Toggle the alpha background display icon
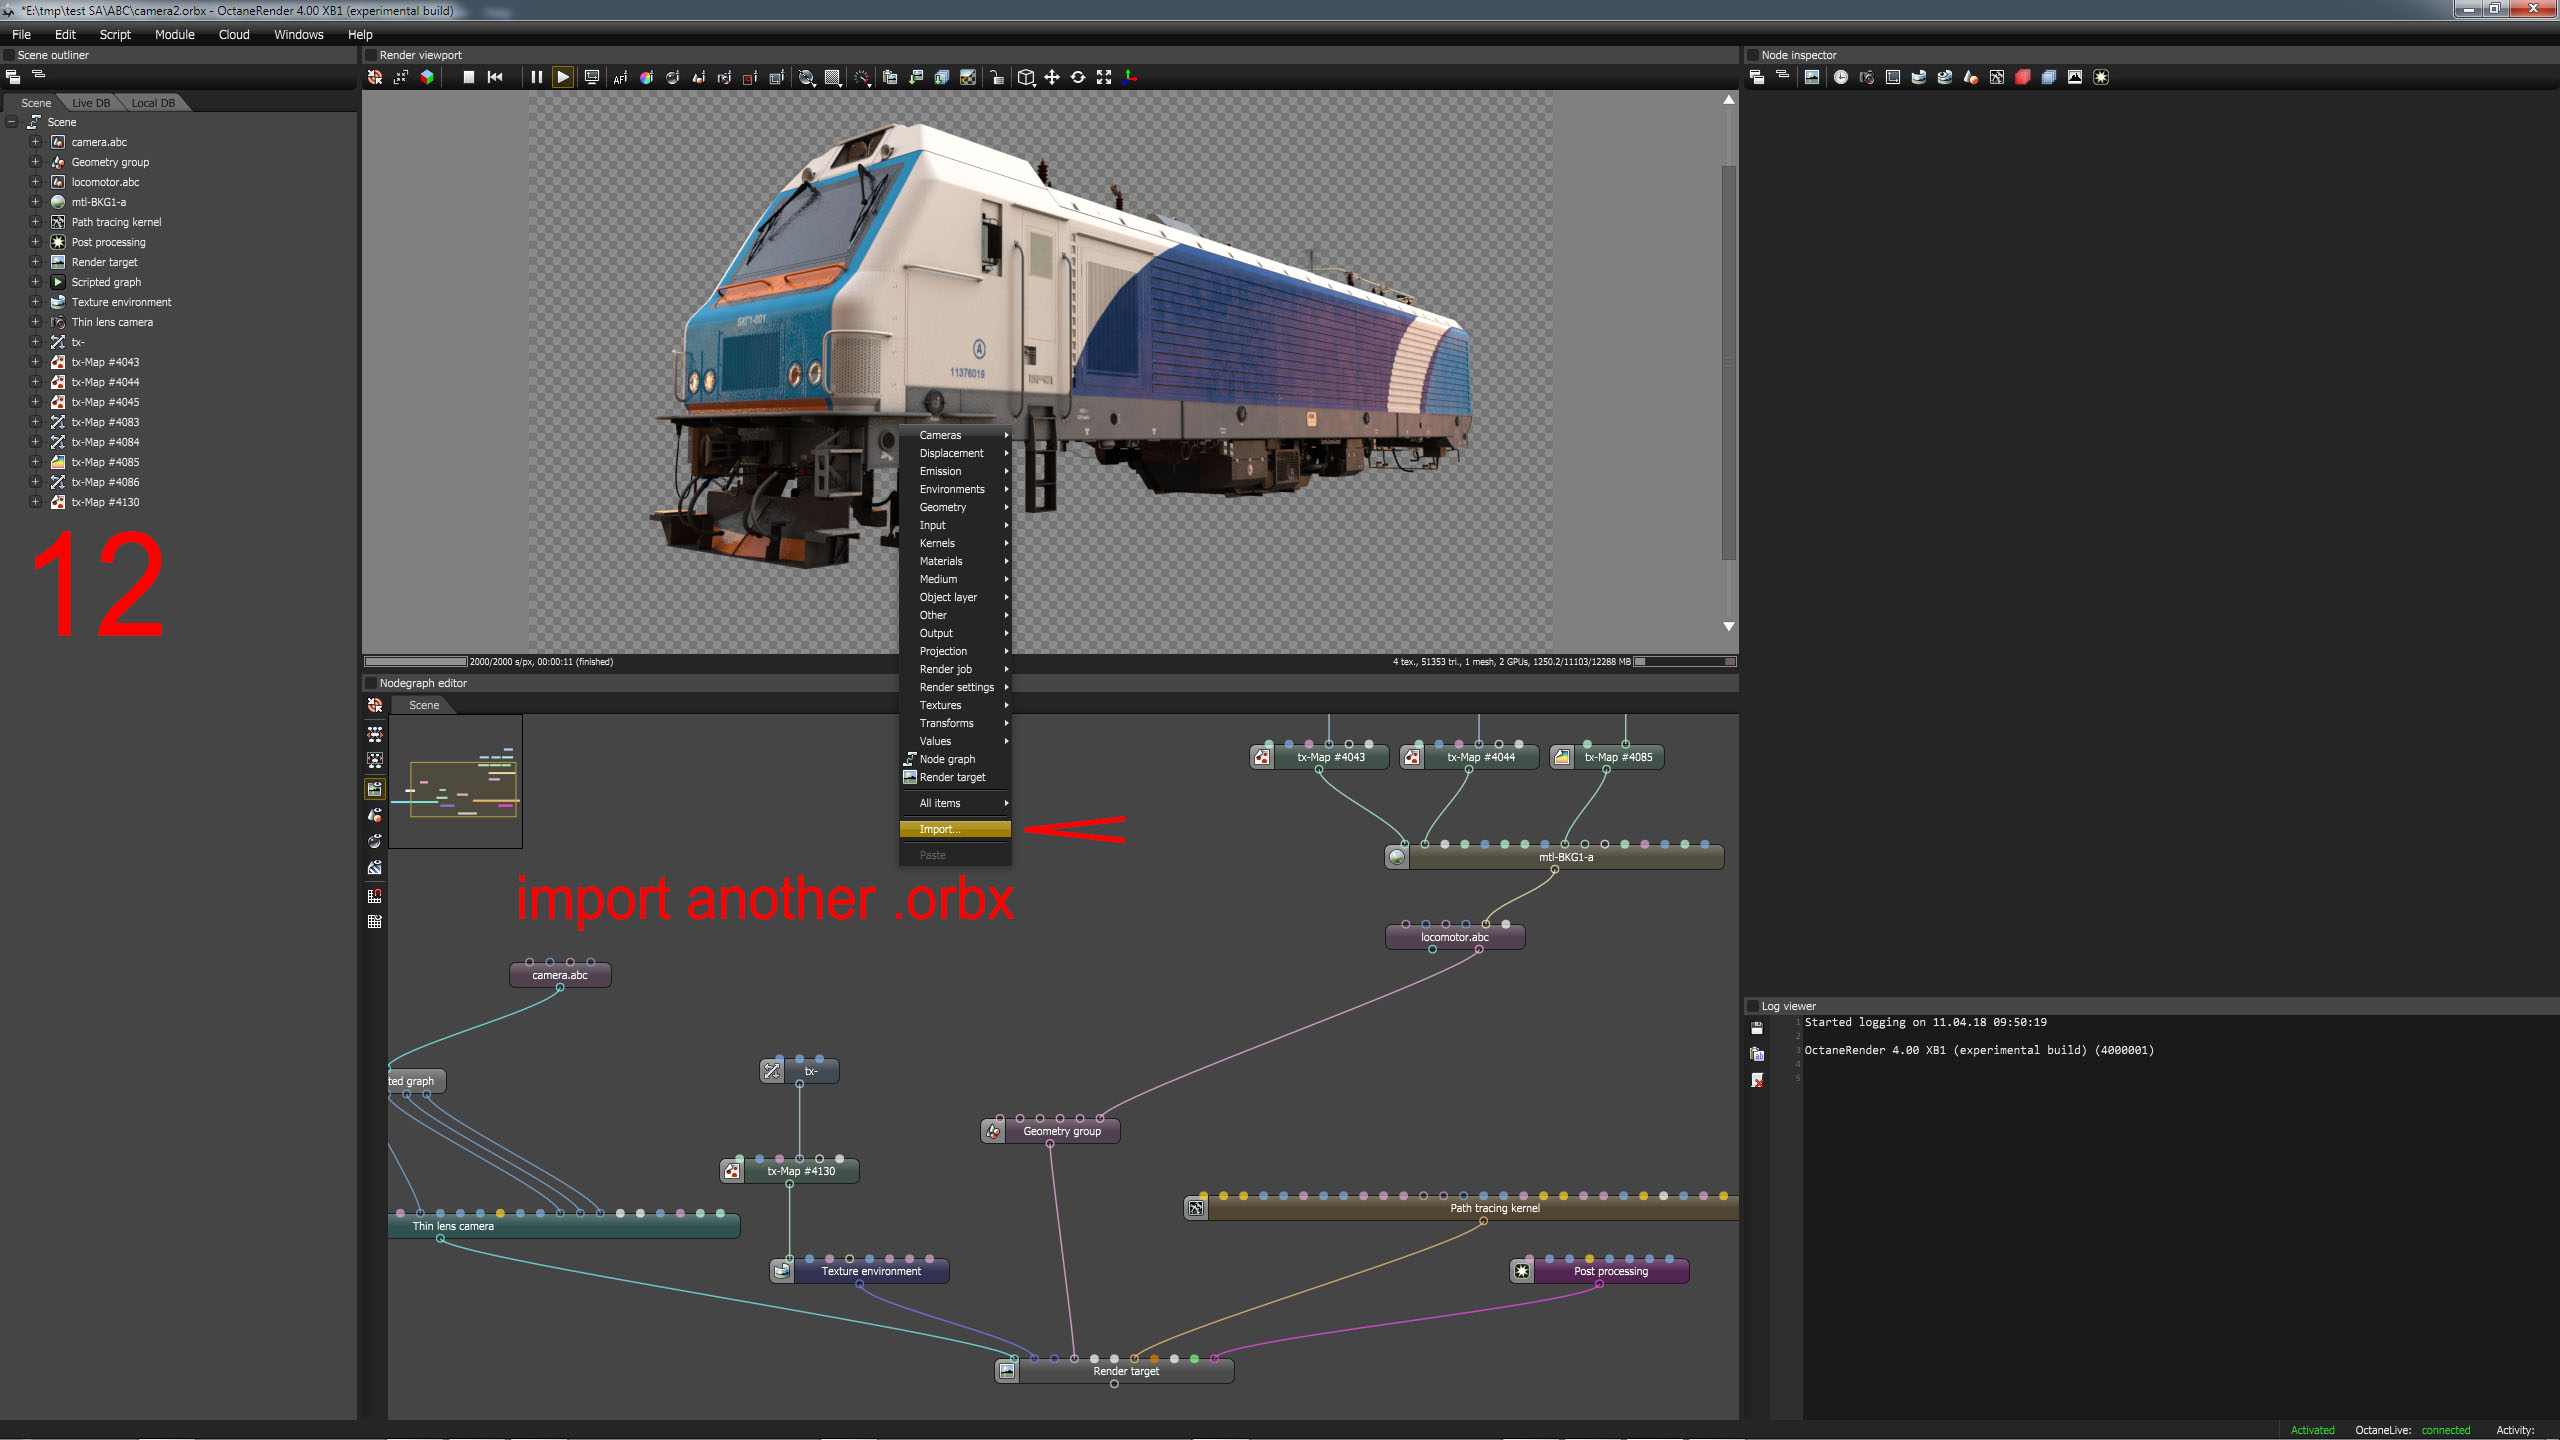Viewport: 2560px width, 1440px height. point(967,77)
